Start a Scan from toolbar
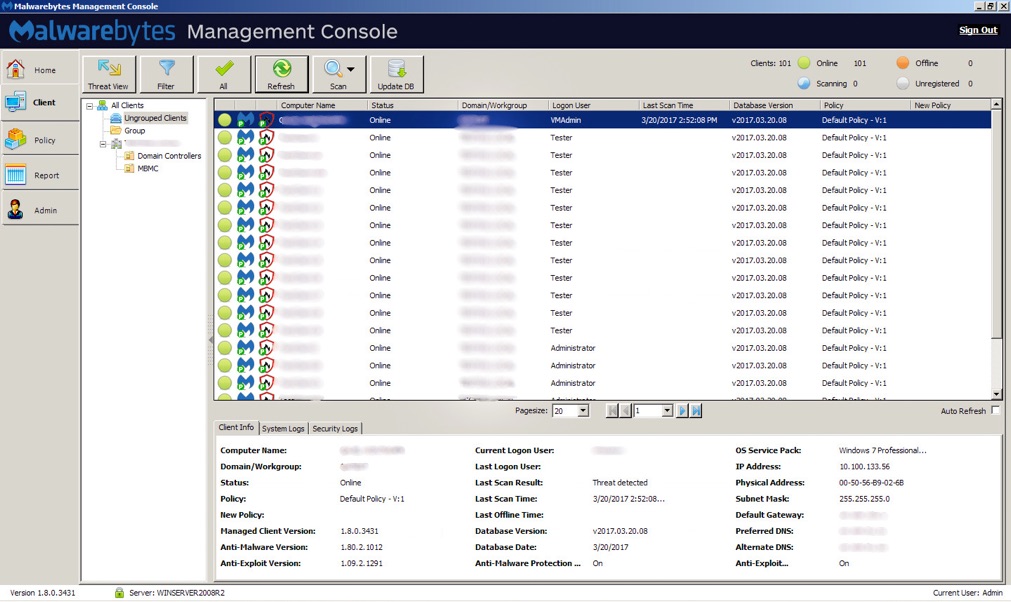Image resolution: width=1011 pixels, height=602 pixels. (x=335, y=73)
